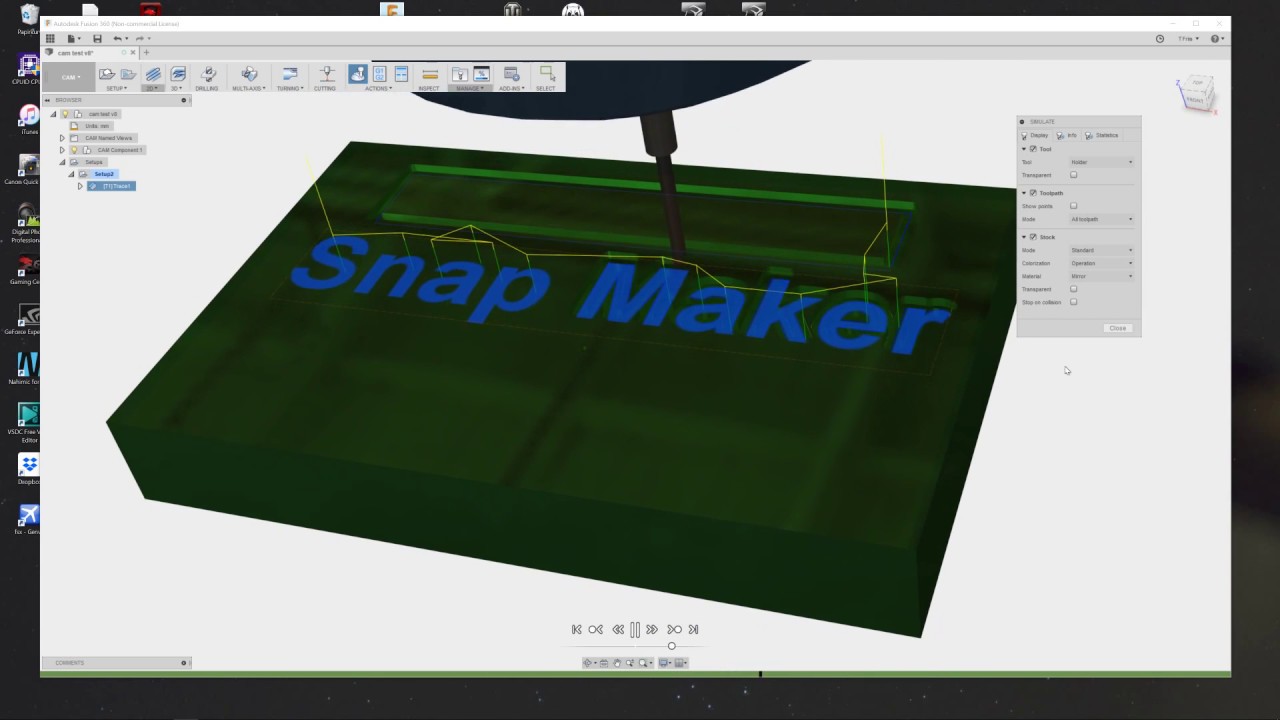1280x720 pixels.
Task: Click the 2D milling toolpath icon
Action: pyautogui.click(x=153, y=74)
